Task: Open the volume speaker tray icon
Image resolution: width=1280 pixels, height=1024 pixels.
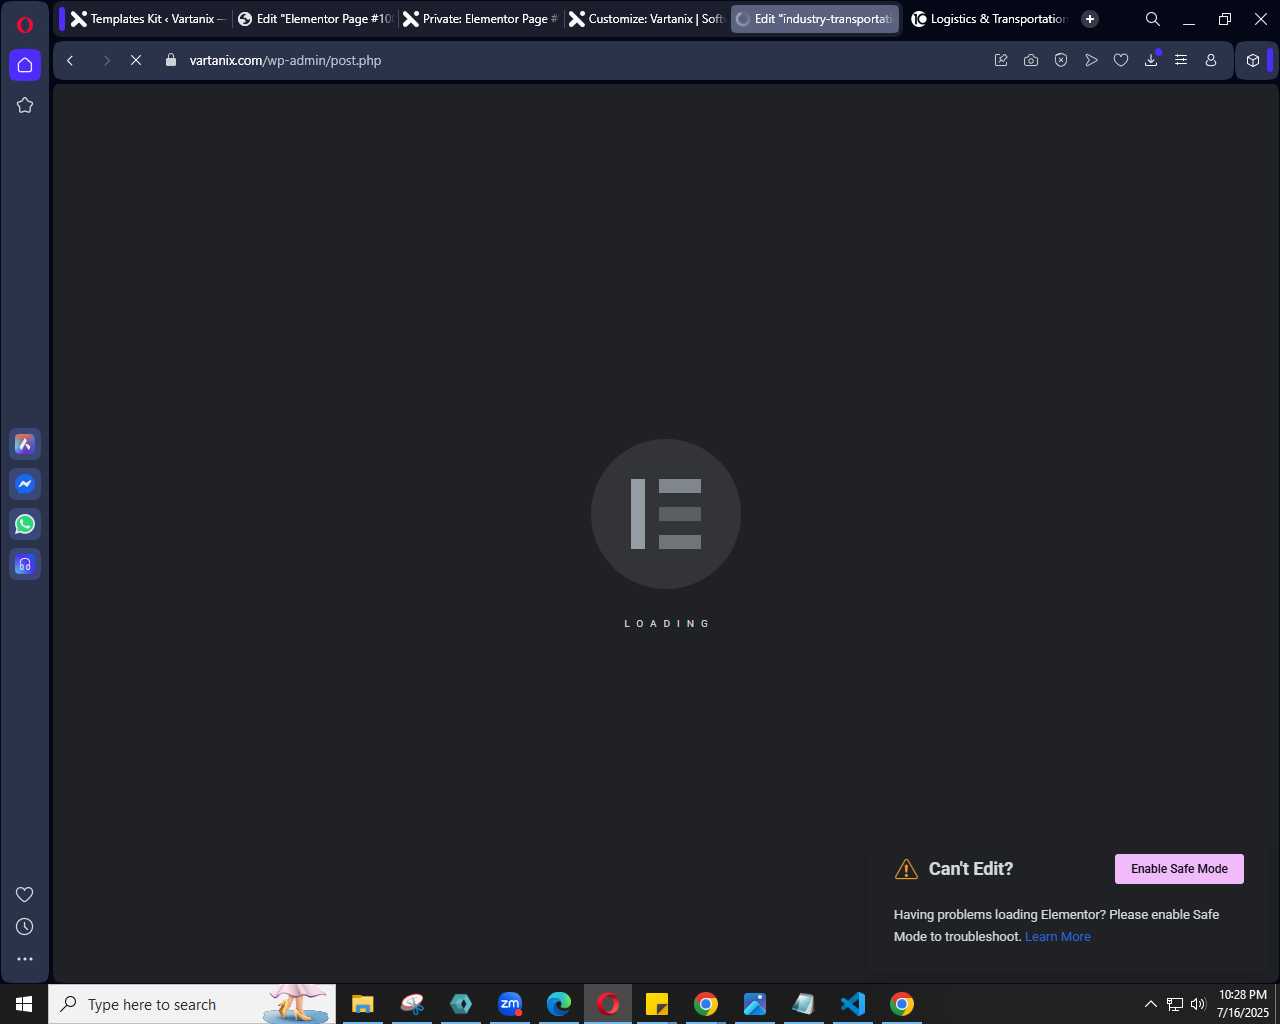Action: [1198, 1004]
